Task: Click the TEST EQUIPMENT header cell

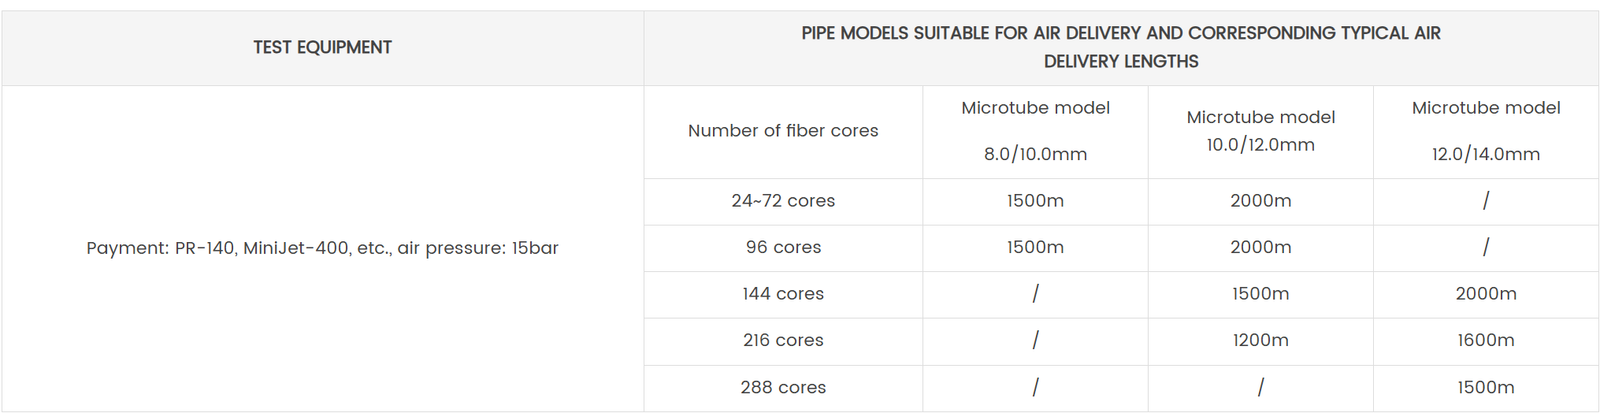Action: tap(322, 47)
